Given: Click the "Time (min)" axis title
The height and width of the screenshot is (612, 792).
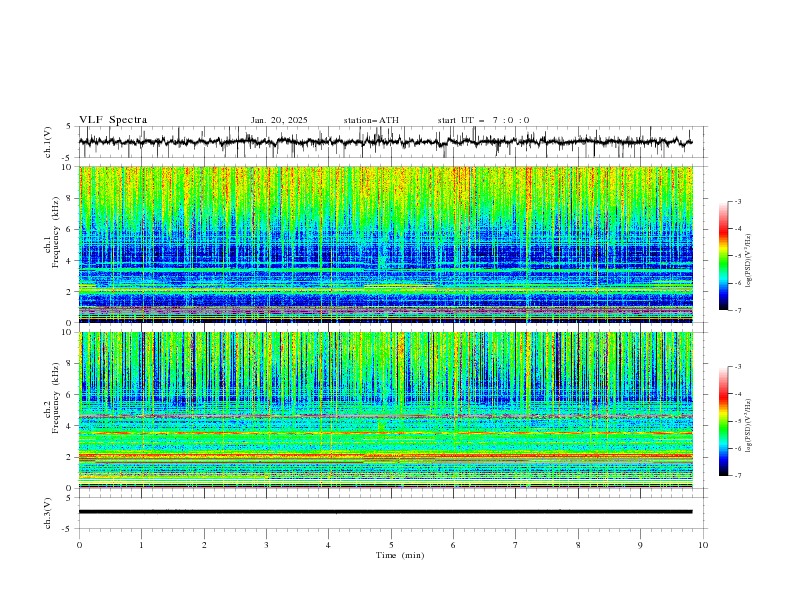Looking at the screenshot, I should 400,555.
